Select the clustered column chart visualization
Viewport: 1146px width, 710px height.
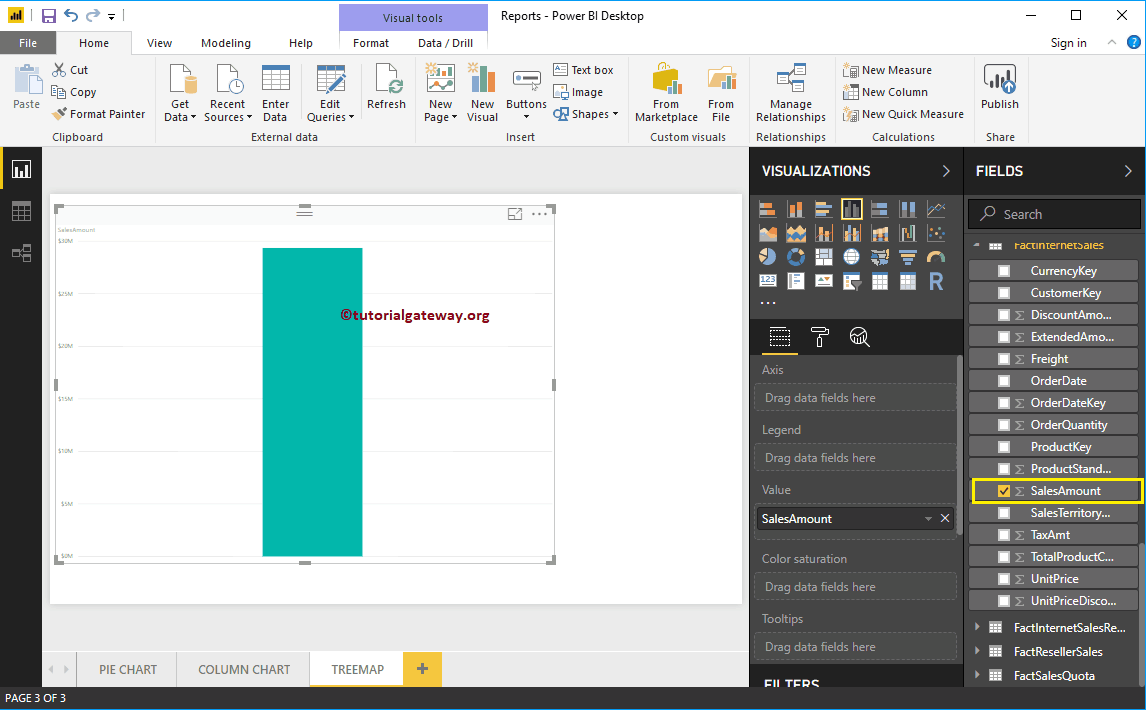pos(851,209)
